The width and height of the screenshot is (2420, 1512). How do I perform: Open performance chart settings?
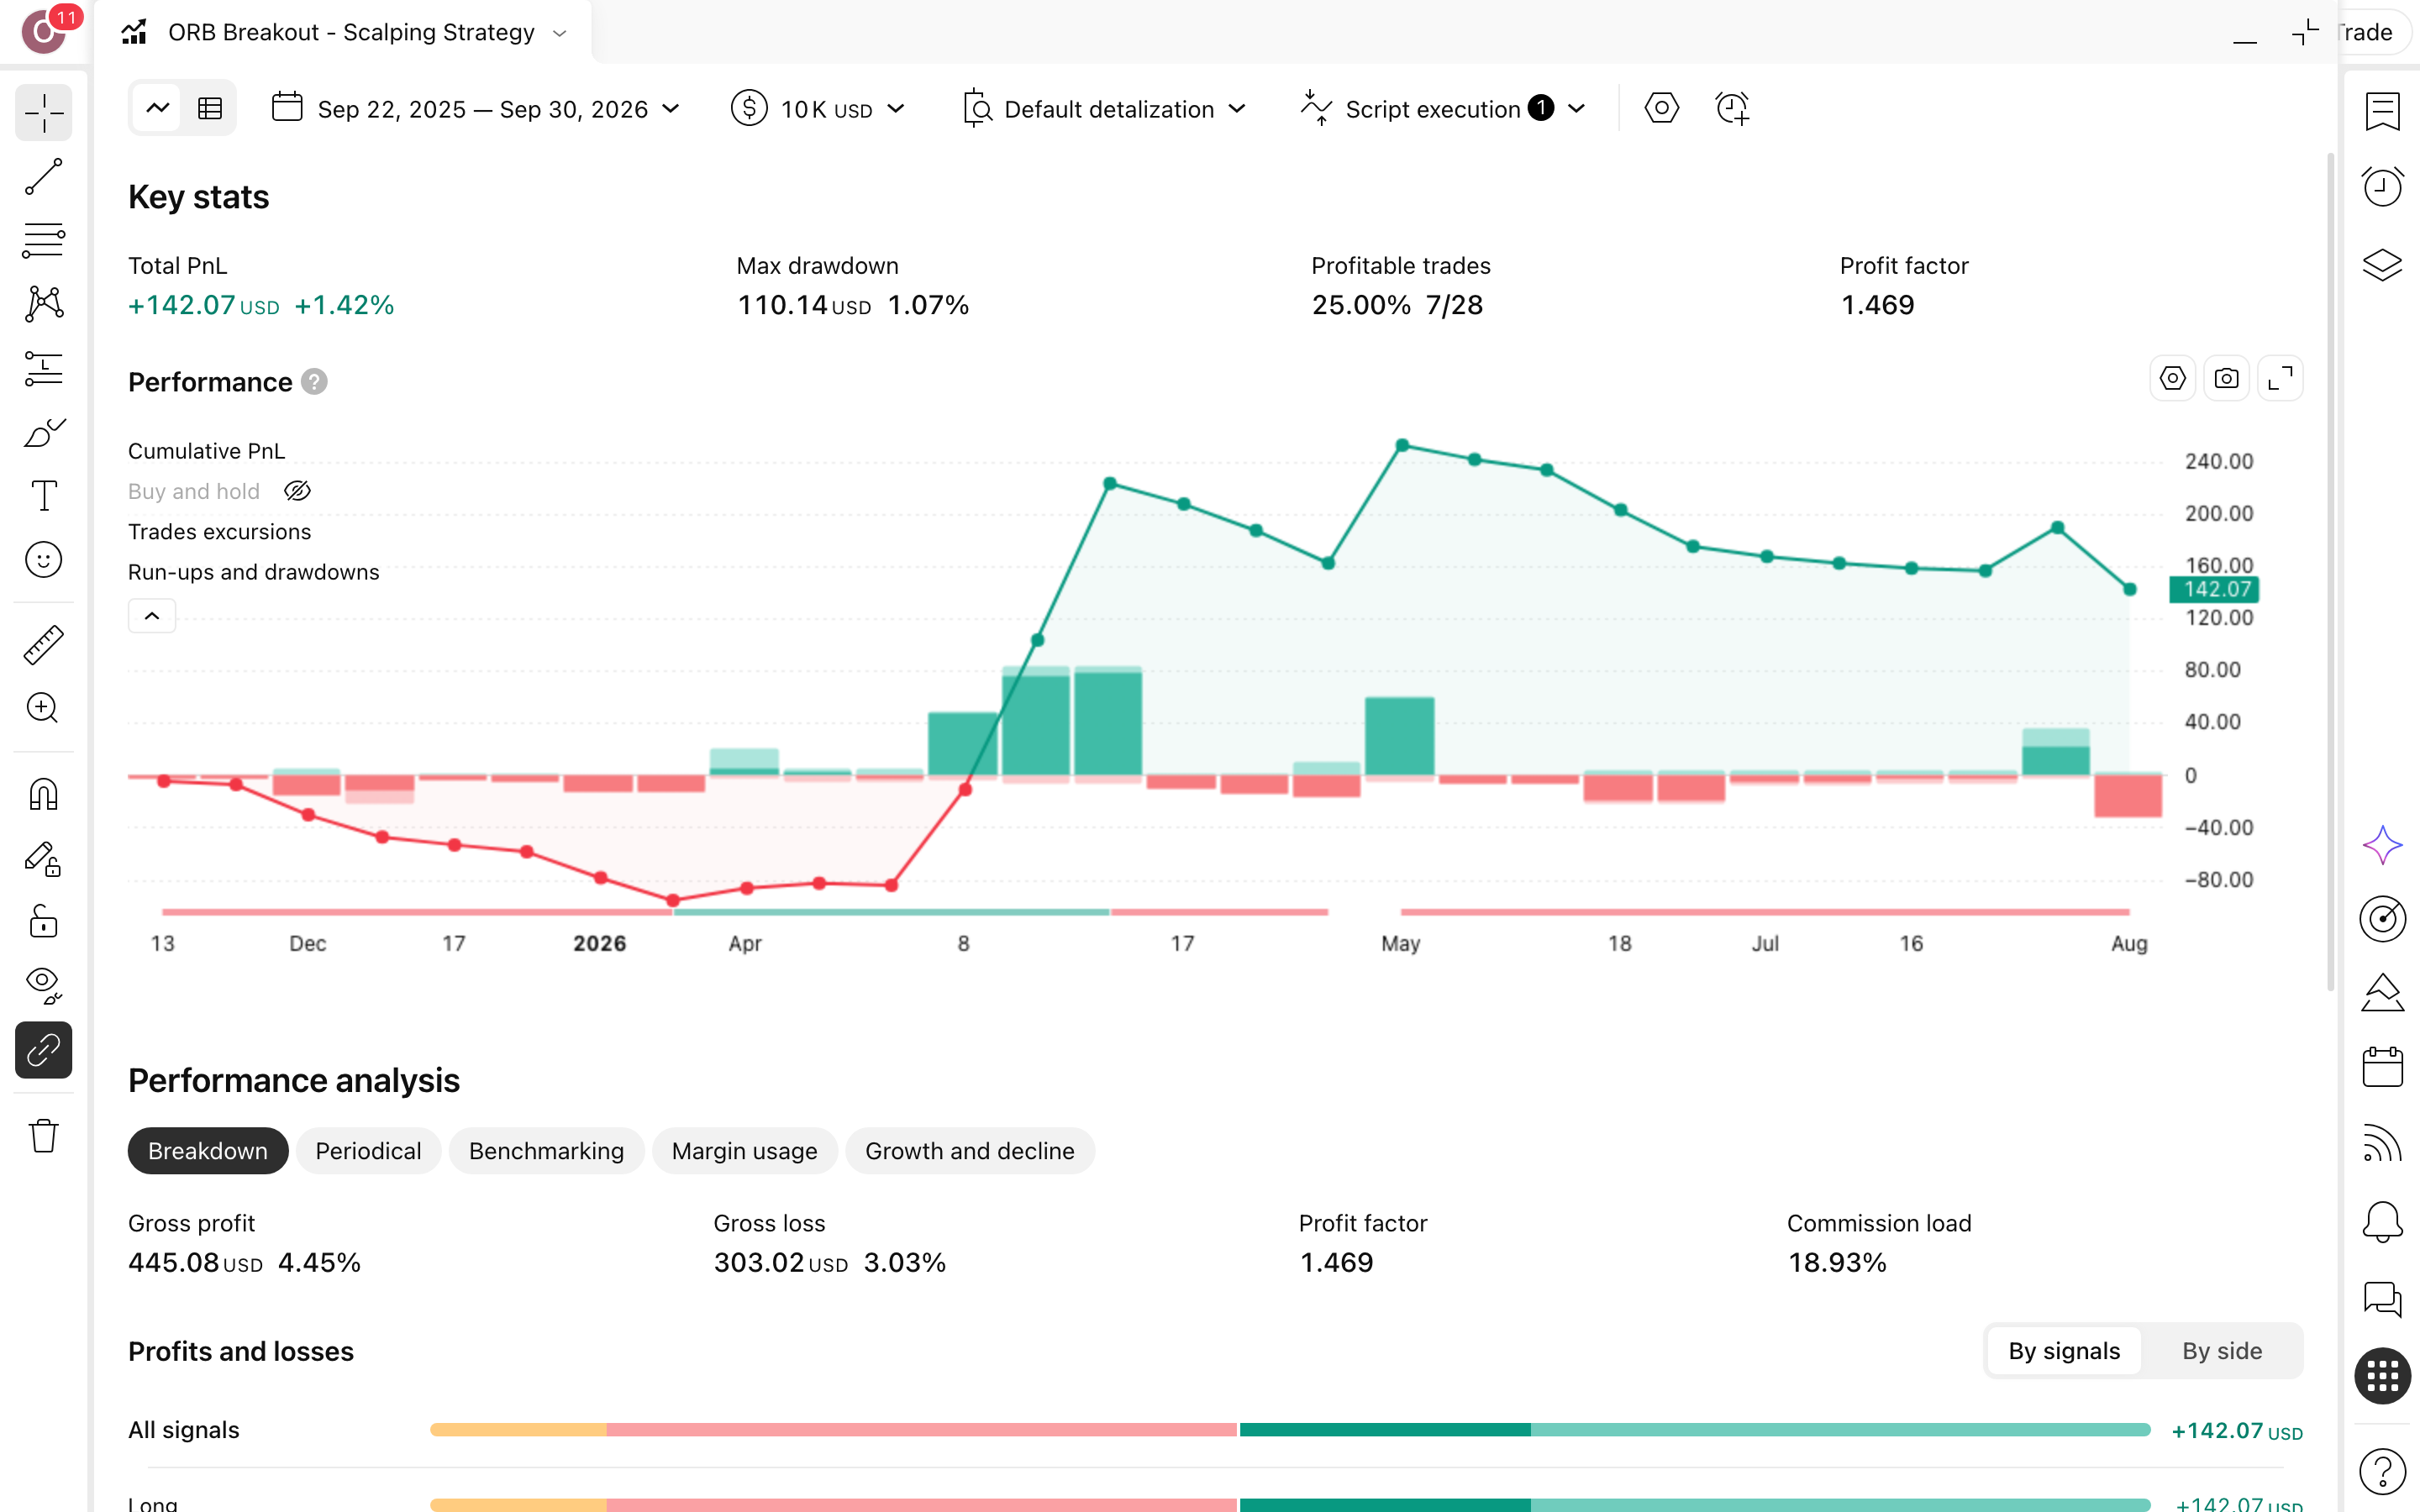(x=2172, y=379)
